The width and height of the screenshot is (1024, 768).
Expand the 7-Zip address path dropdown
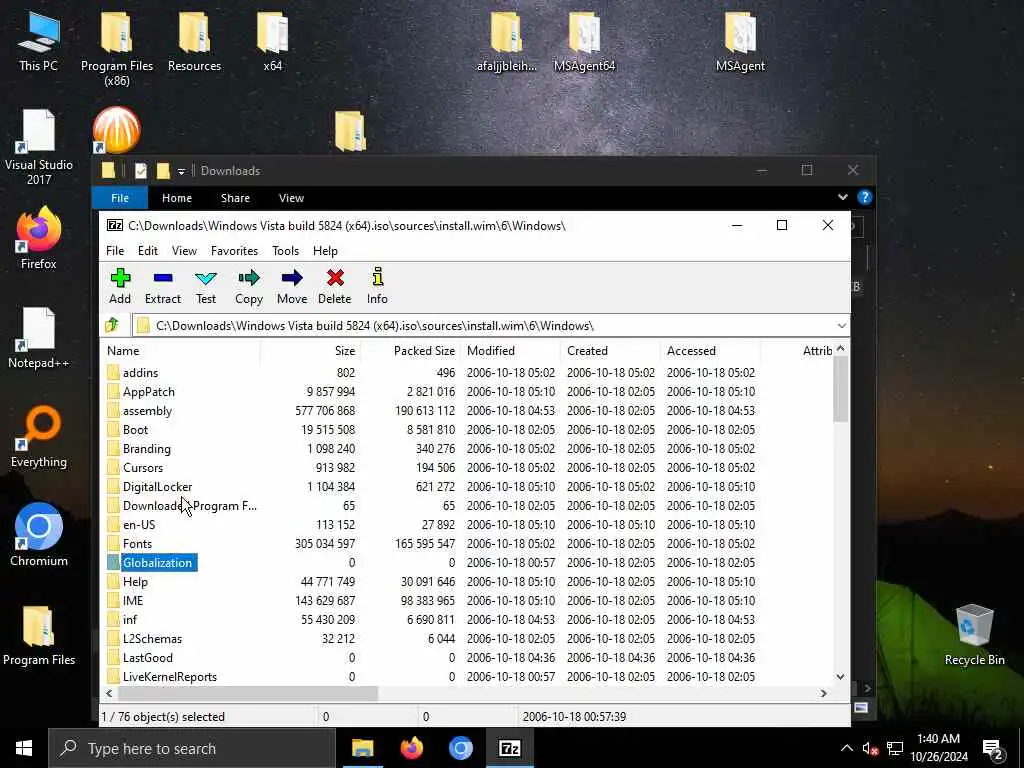[841, 325]
